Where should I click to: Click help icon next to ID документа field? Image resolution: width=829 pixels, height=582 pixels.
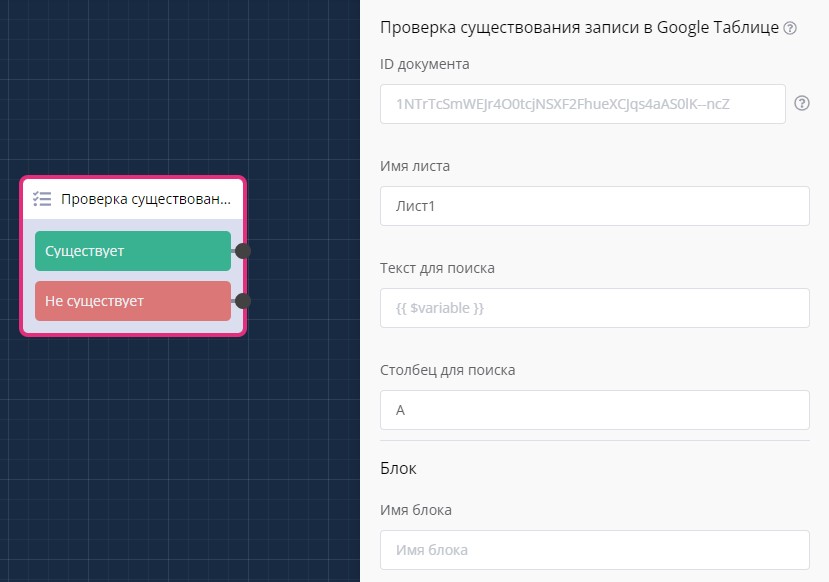[x=801, y=103]
